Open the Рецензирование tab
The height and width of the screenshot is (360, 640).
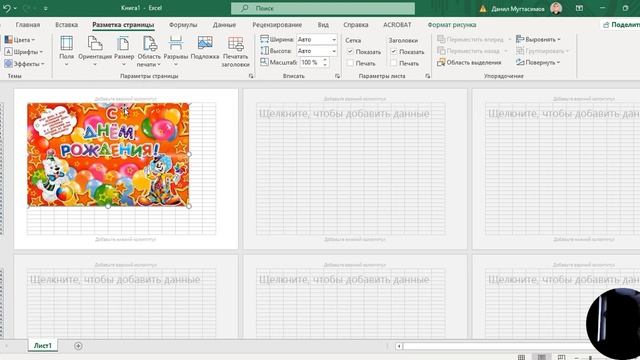(277, 25)
